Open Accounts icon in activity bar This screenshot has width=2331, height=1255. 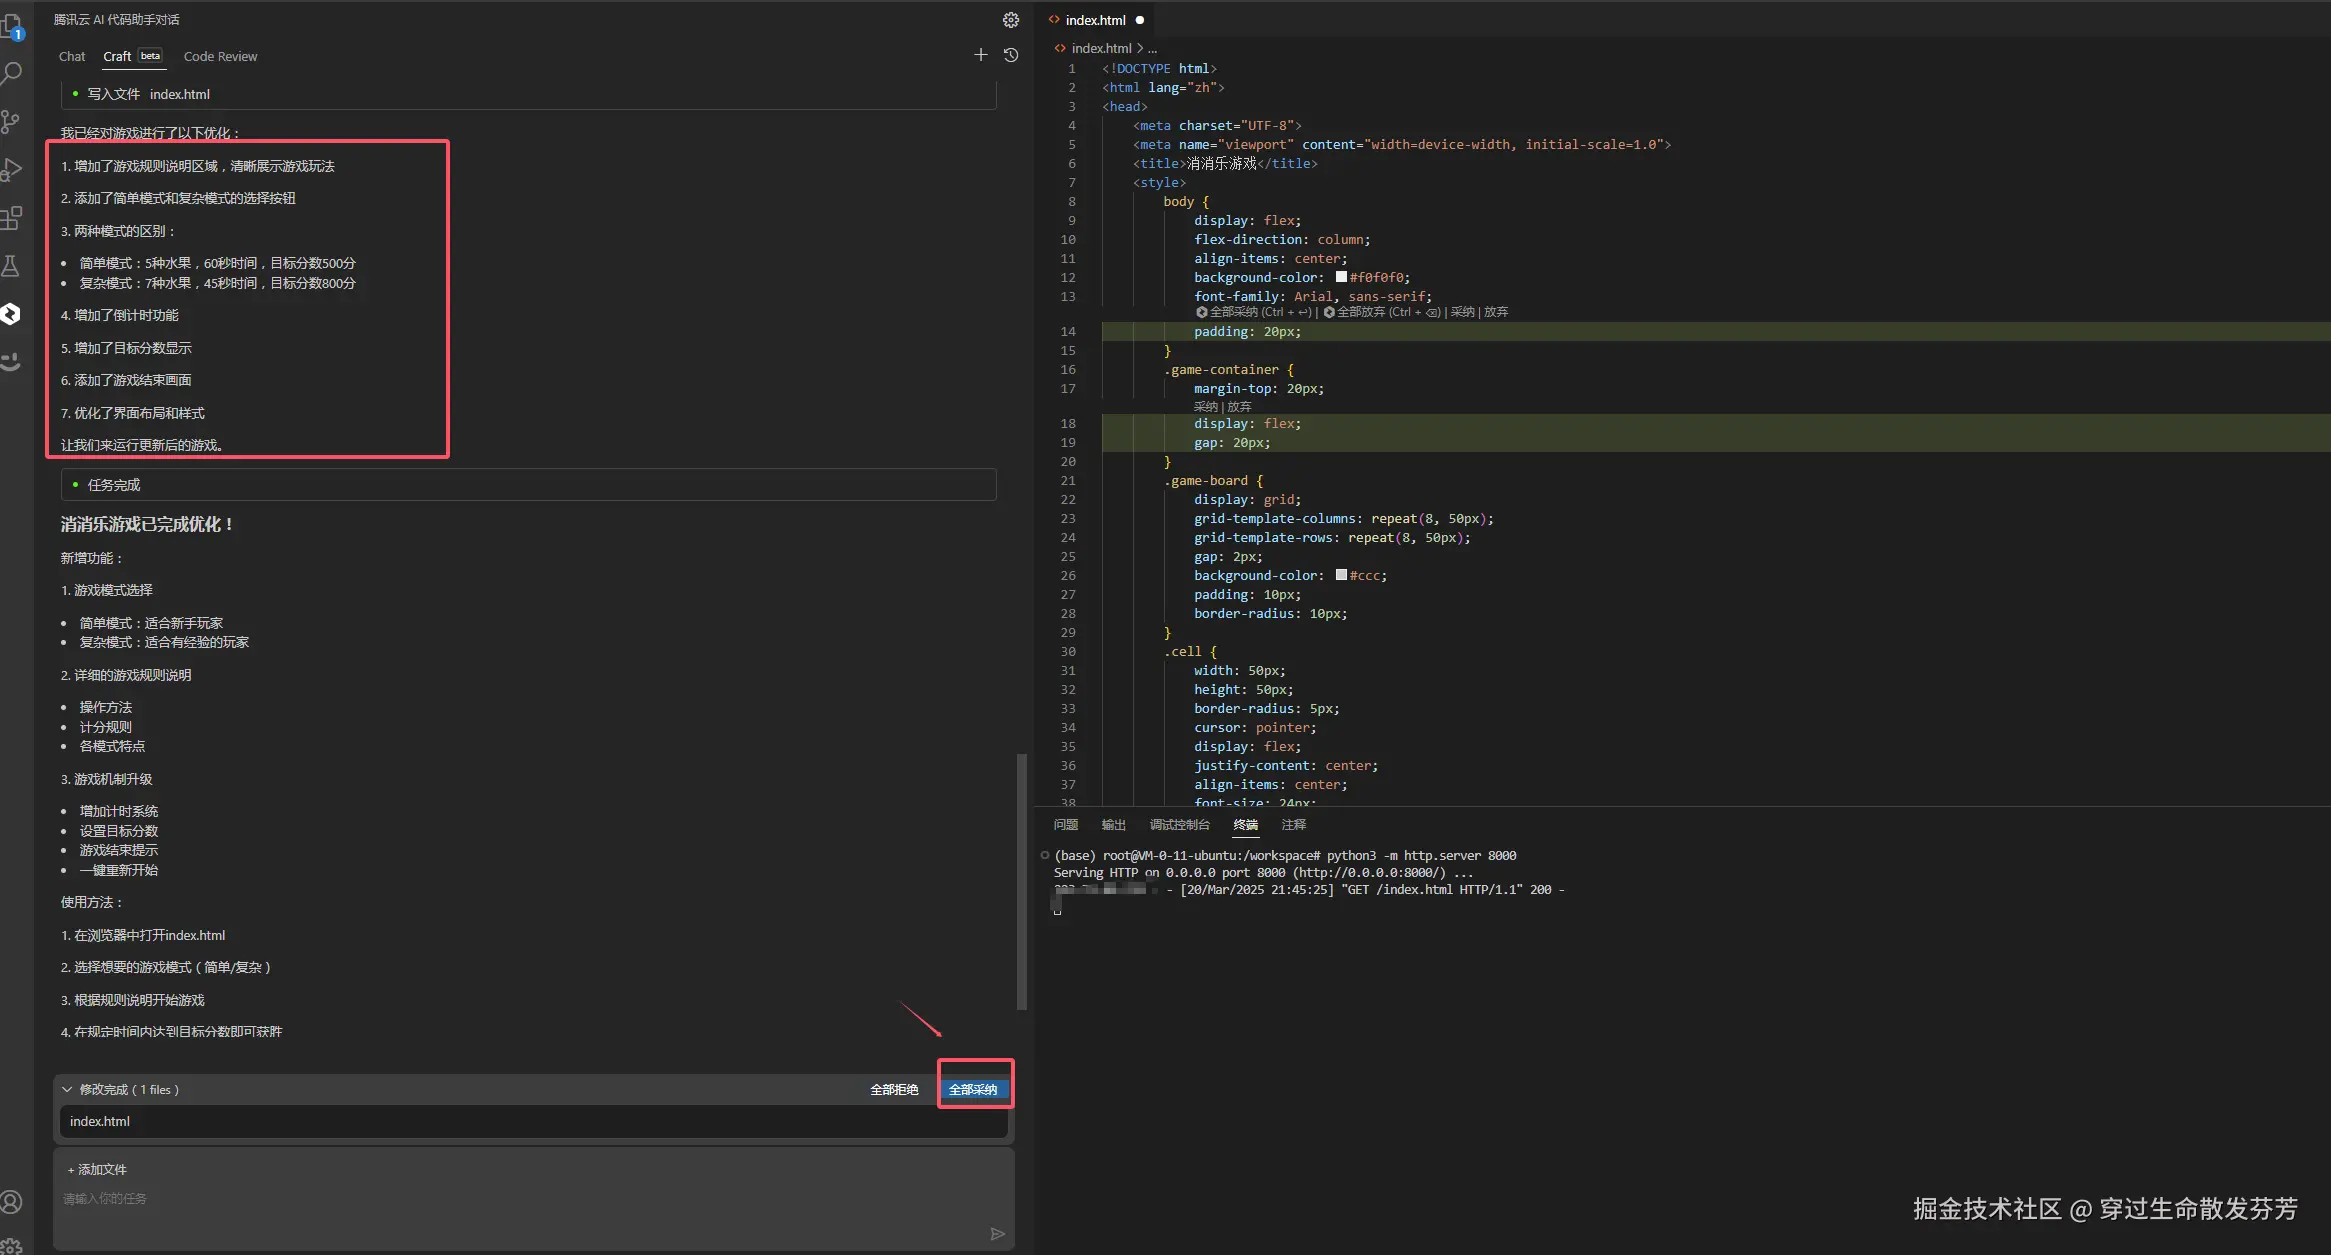pos(11,1202)
